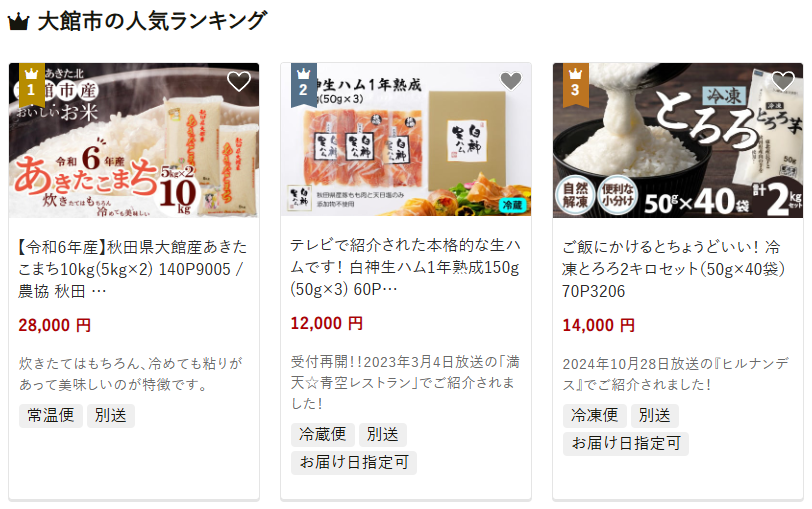
Task: Click the black crown icon beside ranking heading
Action: click(19, 22)
